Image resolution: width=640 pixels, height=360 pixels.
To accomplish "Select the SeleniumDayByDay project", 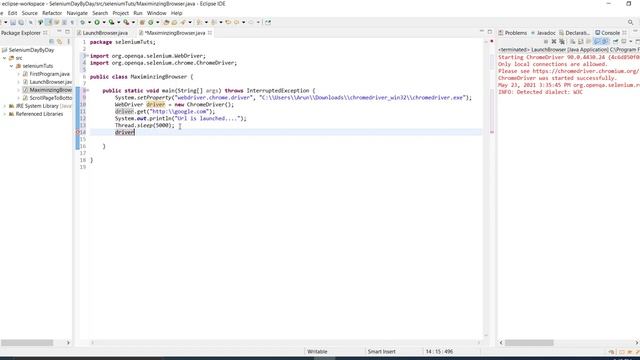I will (31, 50).
